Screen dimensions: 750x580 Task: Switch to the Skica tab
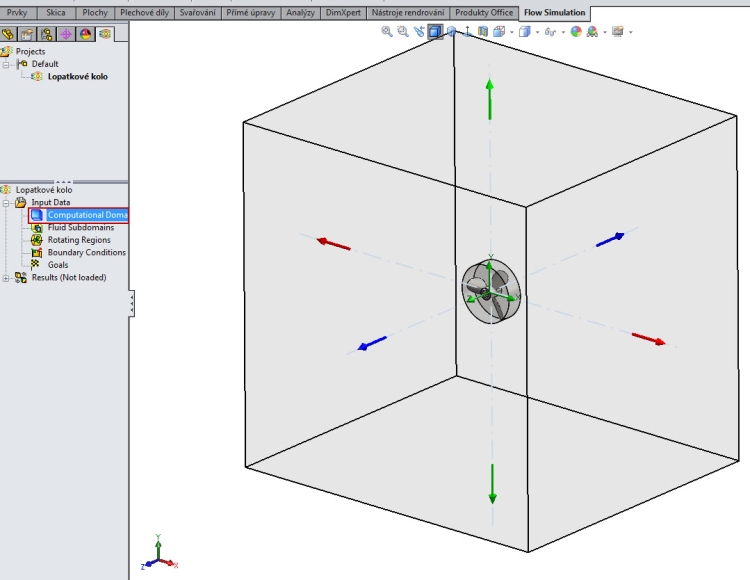pos(55,13)
